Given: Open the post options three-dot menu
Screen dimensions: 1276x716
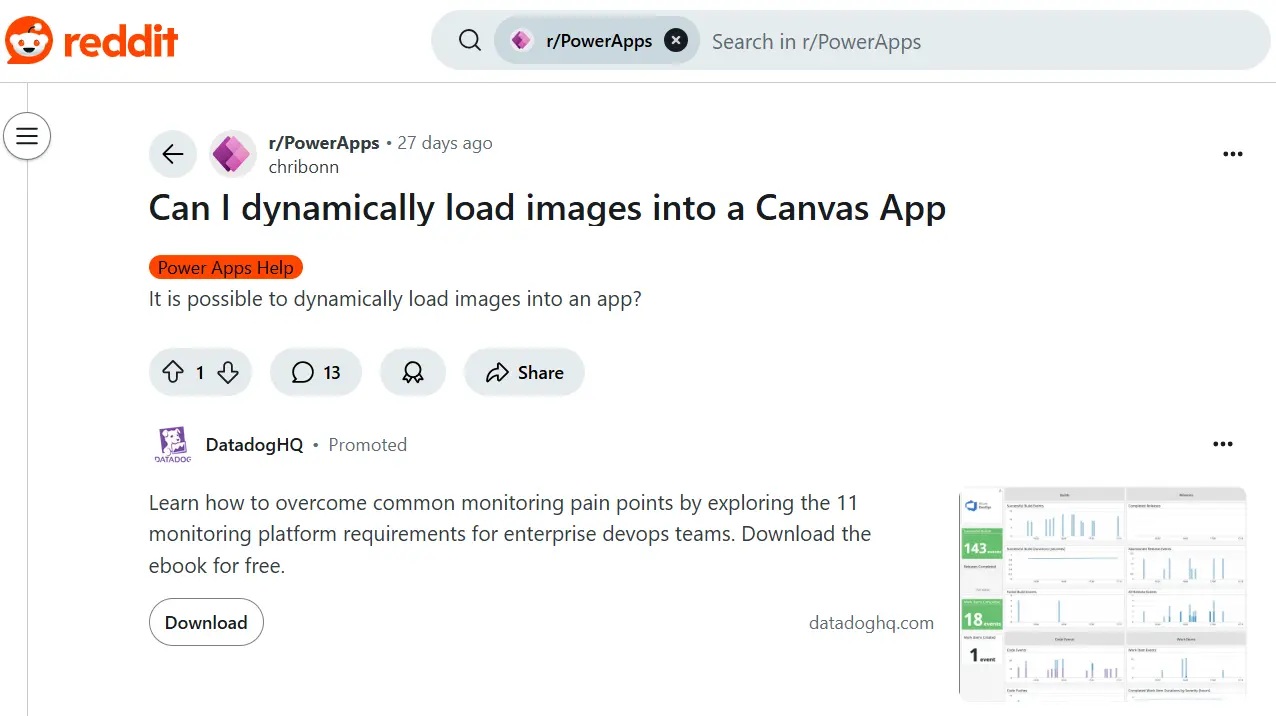Looking at the screenshot, I should click(1233, 154).
